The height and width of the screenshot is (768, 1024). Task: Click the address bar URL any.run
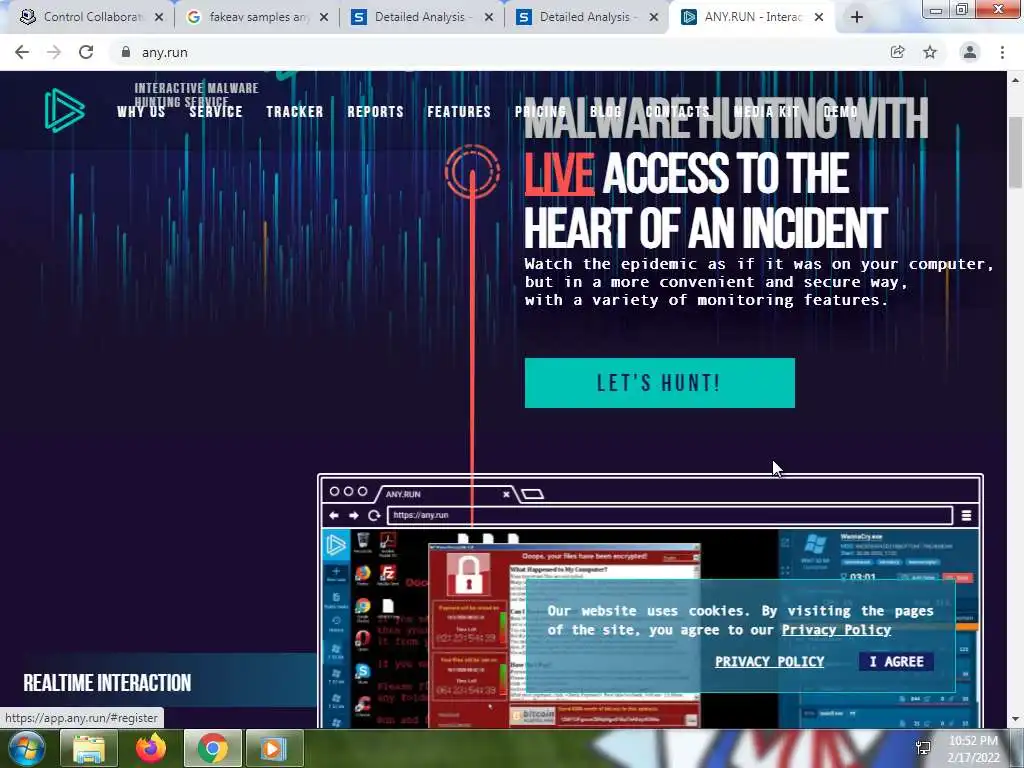(x=165, y=52)
